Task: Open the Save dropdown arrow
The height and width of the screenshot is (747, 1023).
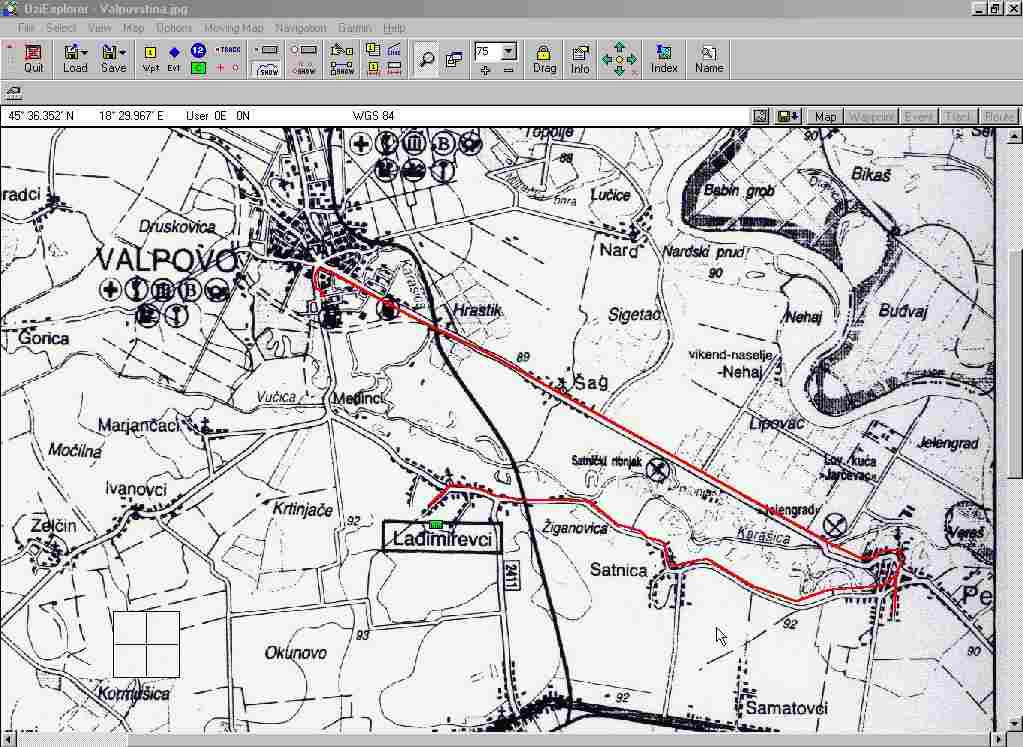Action: click(x=123, y=53)
